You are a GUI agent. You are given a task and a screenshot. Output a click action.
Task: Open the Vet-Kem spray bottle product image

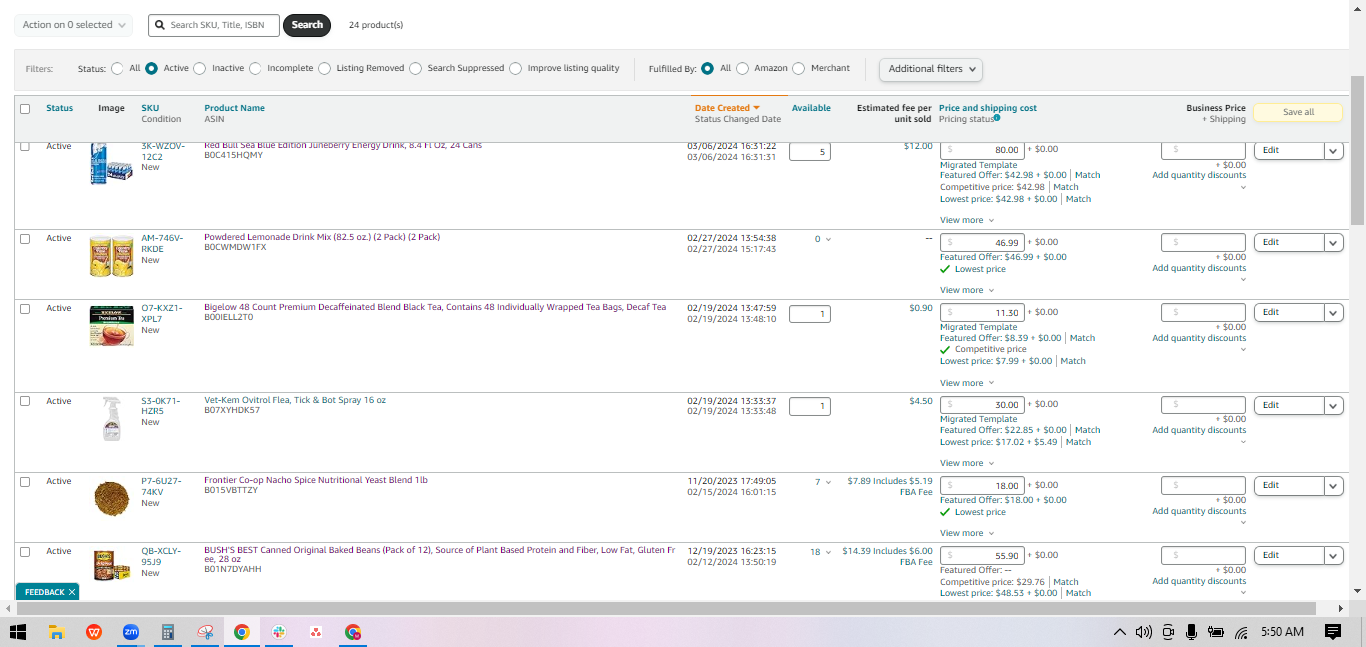click(111, 419)
